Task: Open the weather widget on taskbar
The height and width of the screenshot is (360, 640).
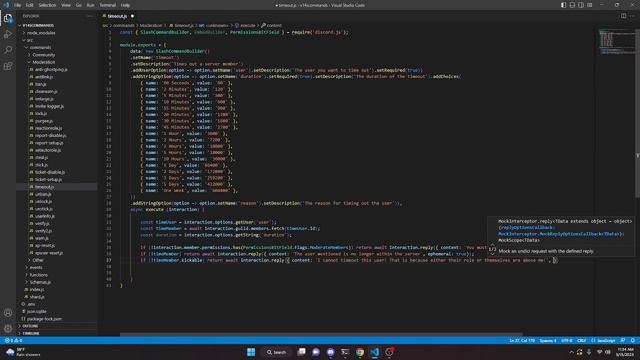Action: [x=22, y=352]
